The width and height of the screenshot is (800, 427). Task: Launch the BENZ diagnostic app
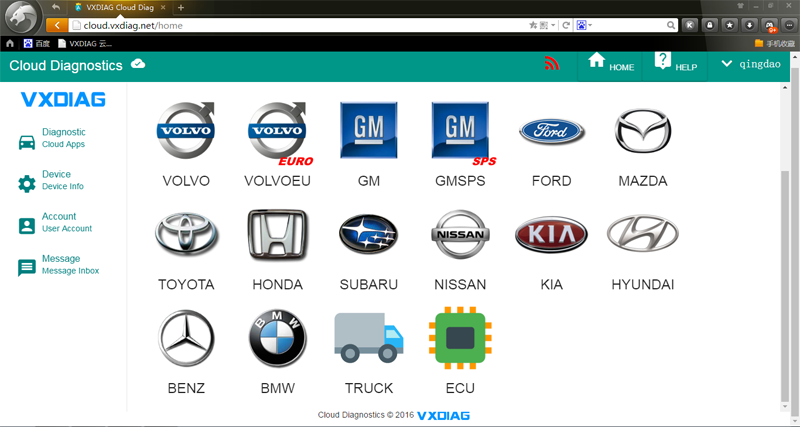pyautogui.click(x=186, y=338)
